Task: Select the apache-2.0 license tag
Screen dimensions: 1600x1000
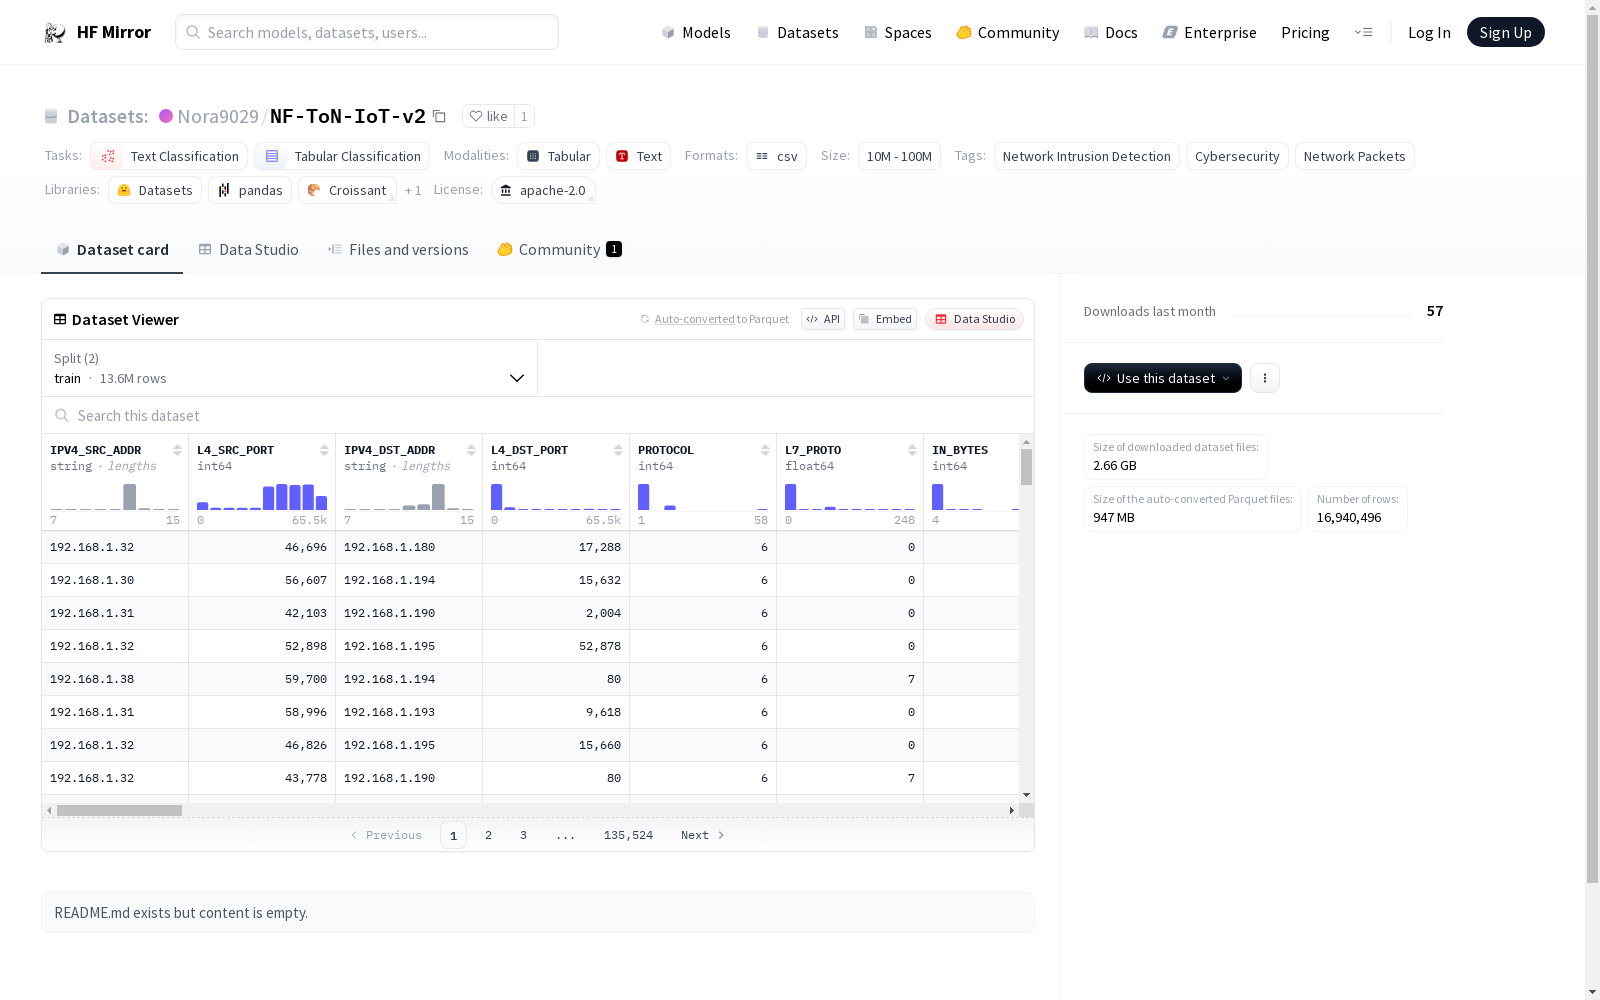Action: pyautogui.click(x=543, y=190)
